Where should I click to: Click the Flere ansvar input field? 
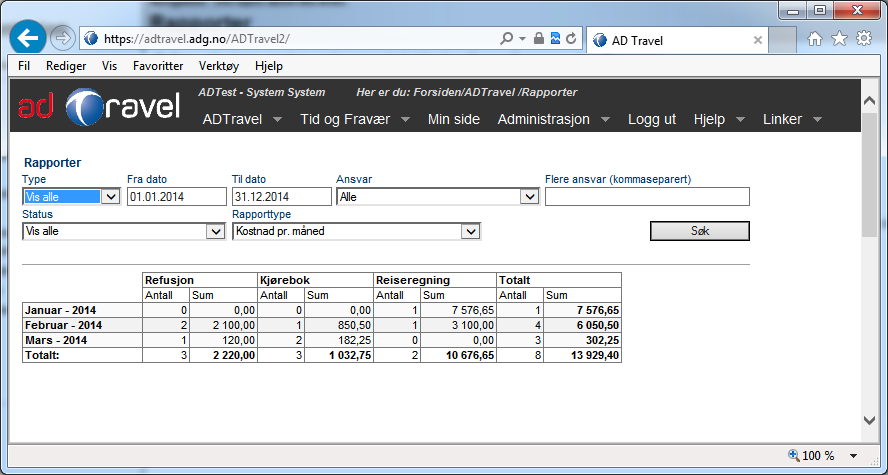[647, 196]
